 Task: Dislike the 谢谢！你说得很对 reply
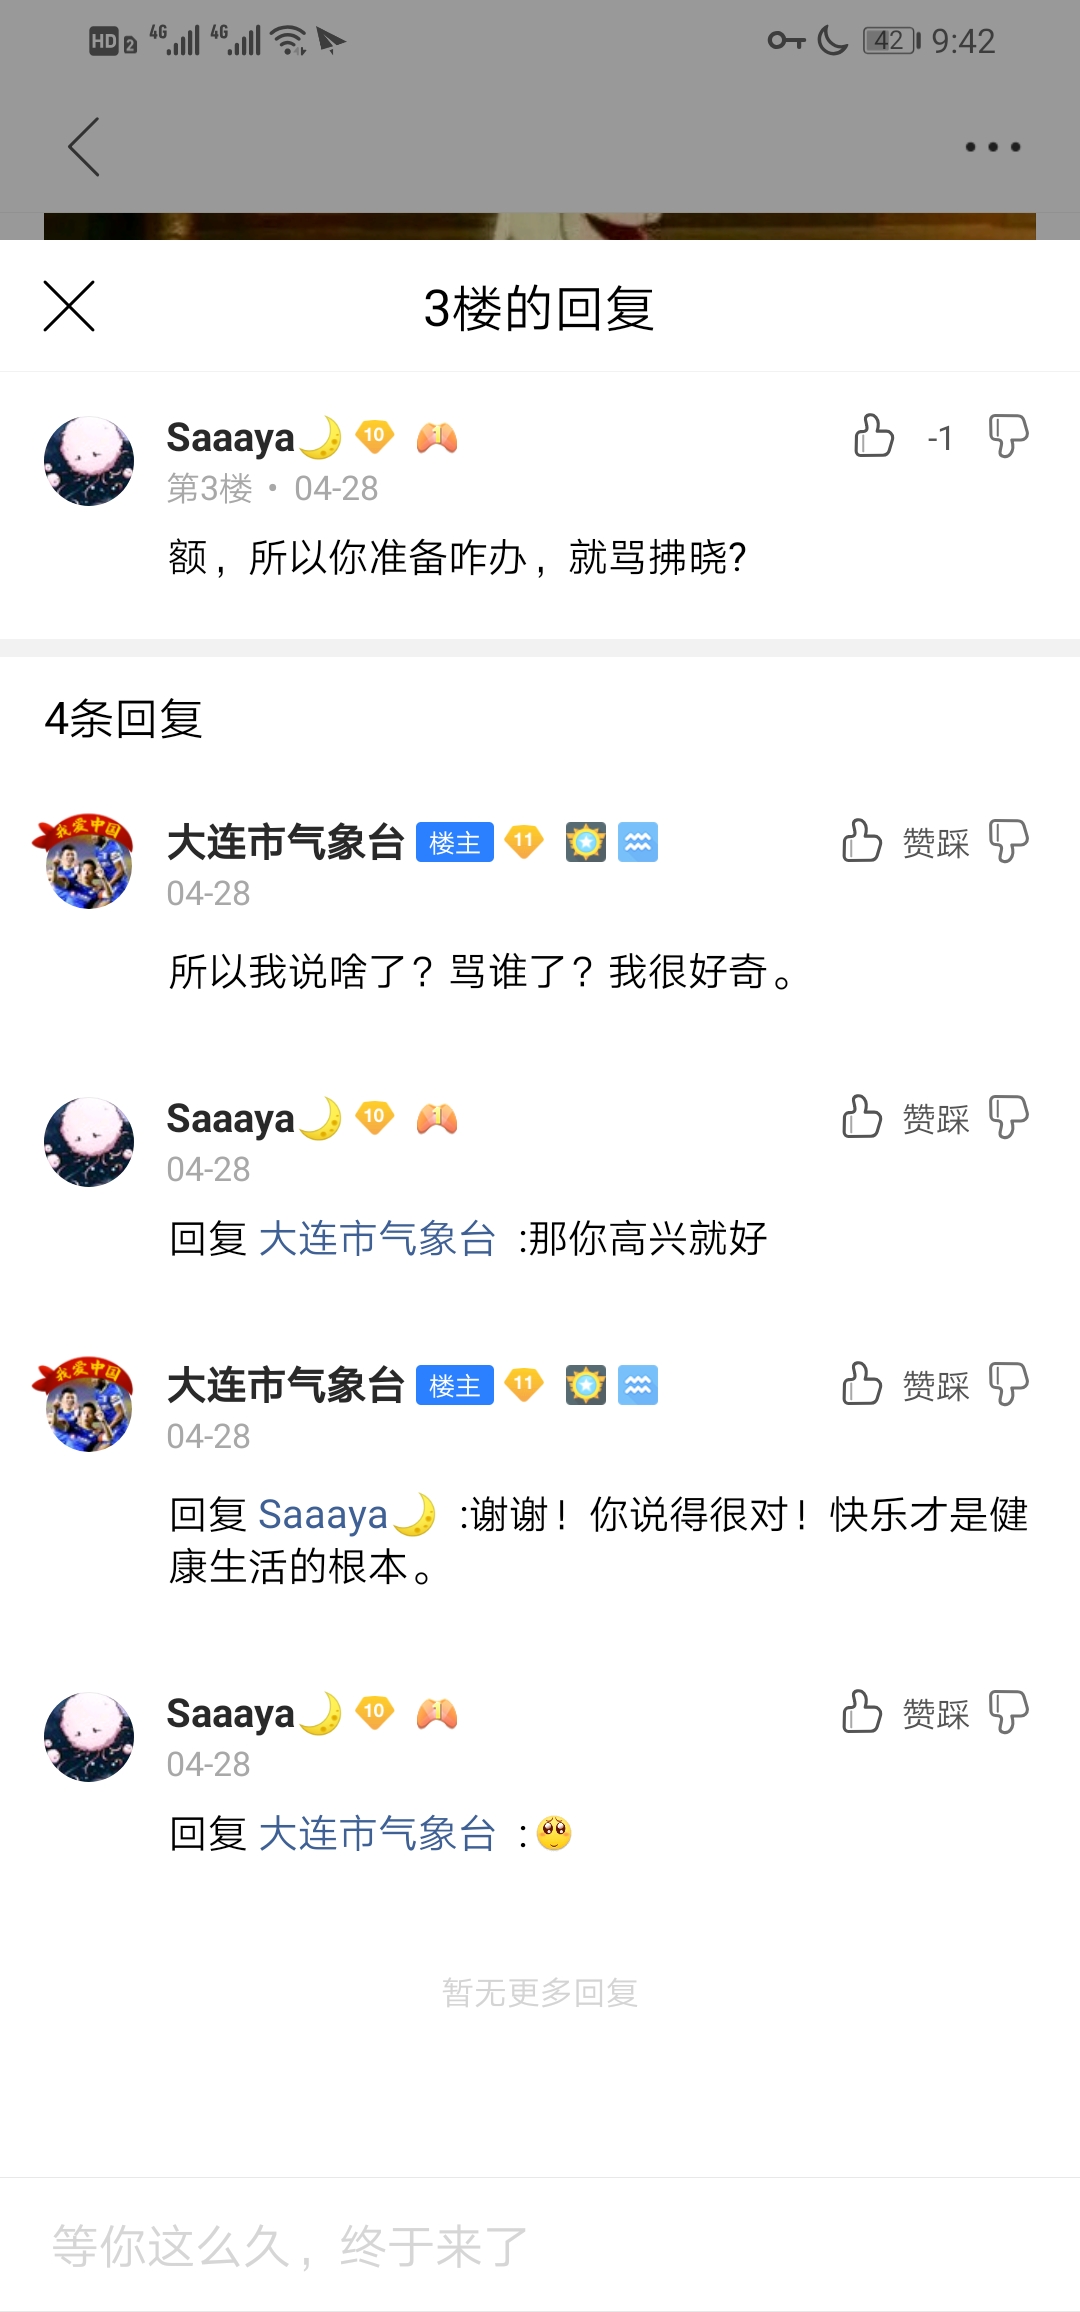click(x=1008, y=1384)
